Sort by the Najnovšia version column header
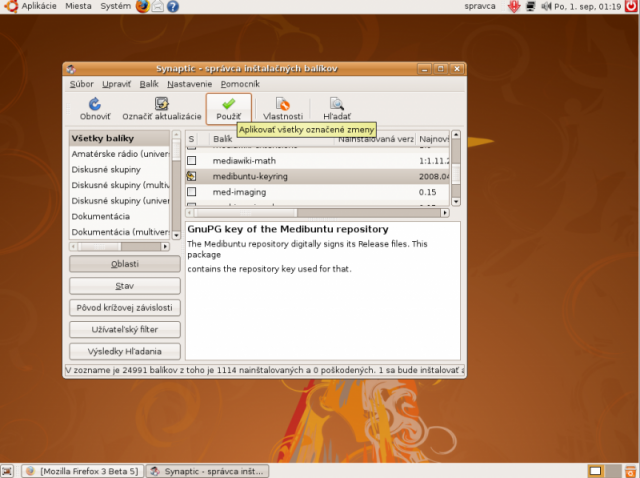This screenshot has height=478, width=640. pyautogui.click(x=433, y=139)
